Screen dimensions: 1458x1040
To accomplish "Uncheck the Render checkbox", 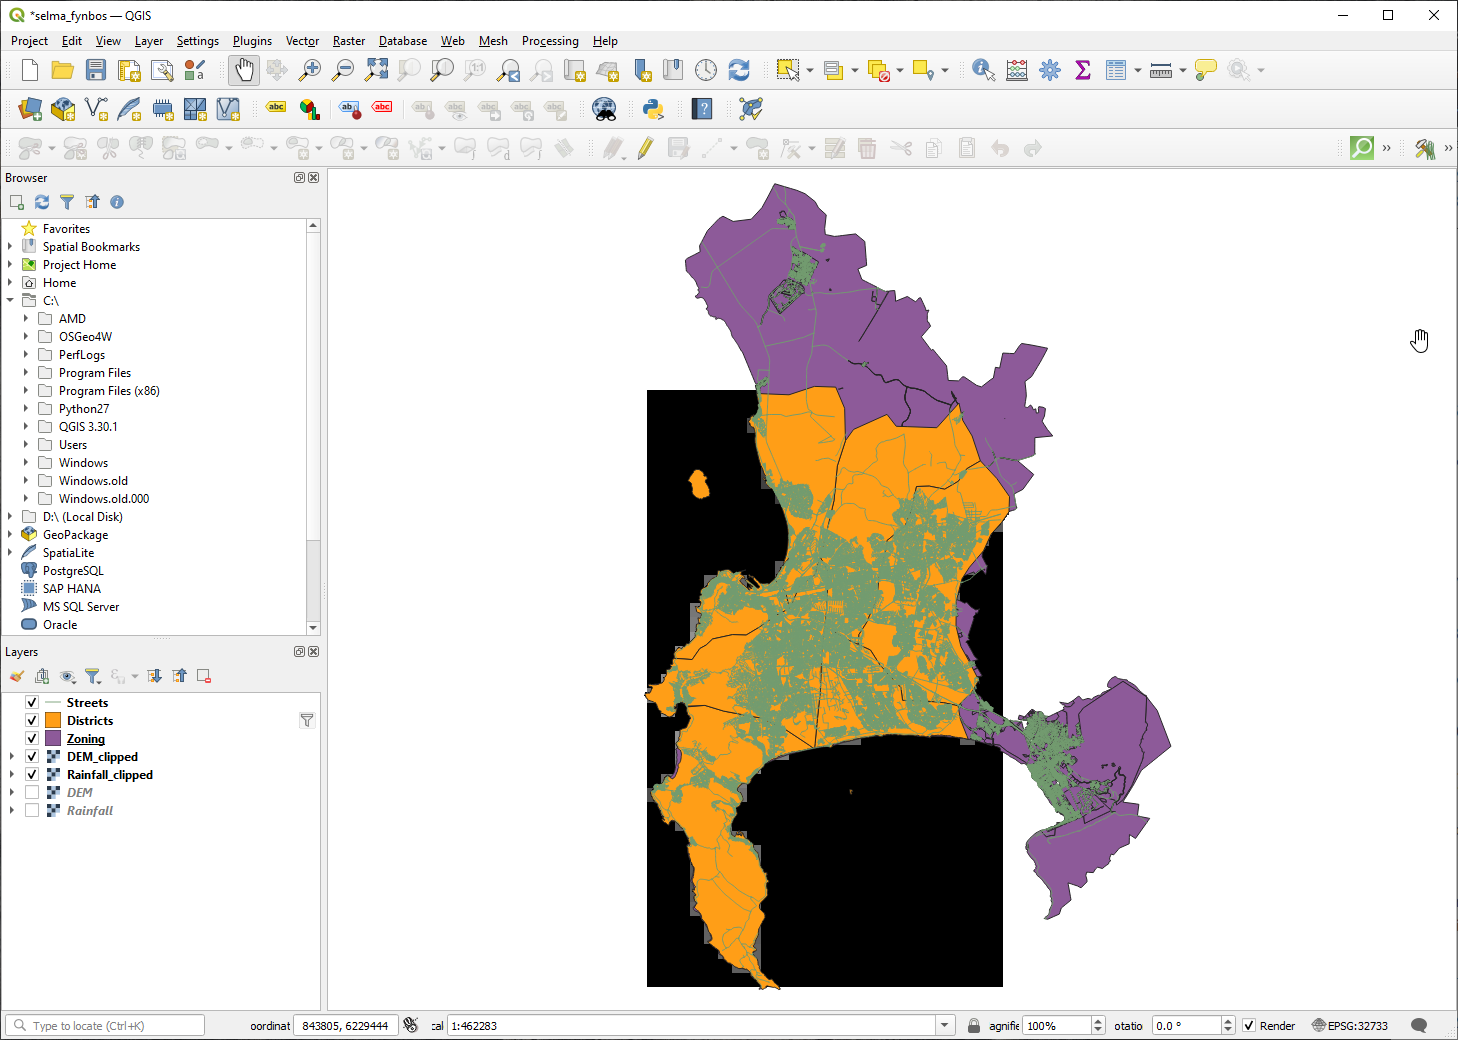I will 1249,1026.
